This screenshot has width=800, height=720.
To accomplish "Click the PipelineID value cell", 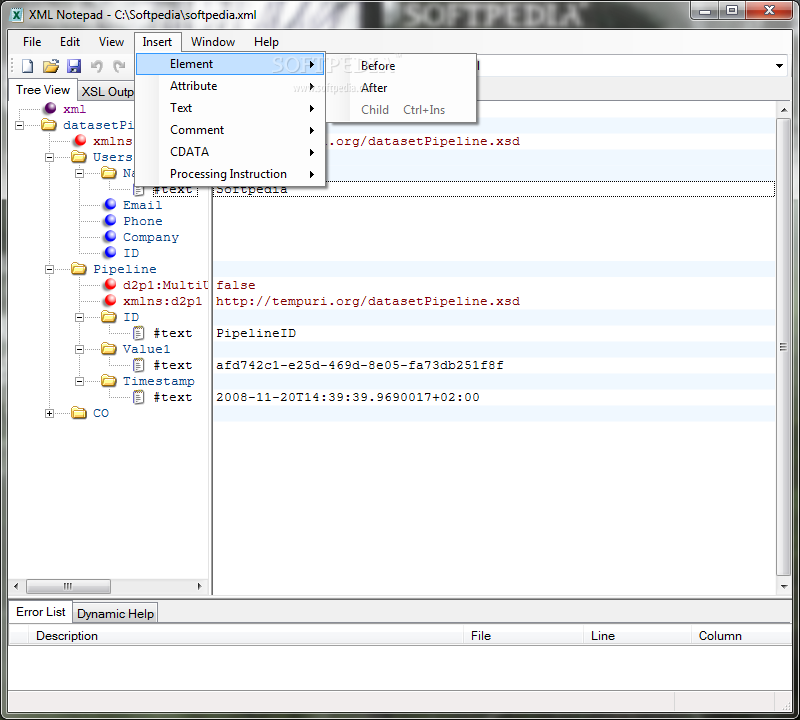I will 494,333.
